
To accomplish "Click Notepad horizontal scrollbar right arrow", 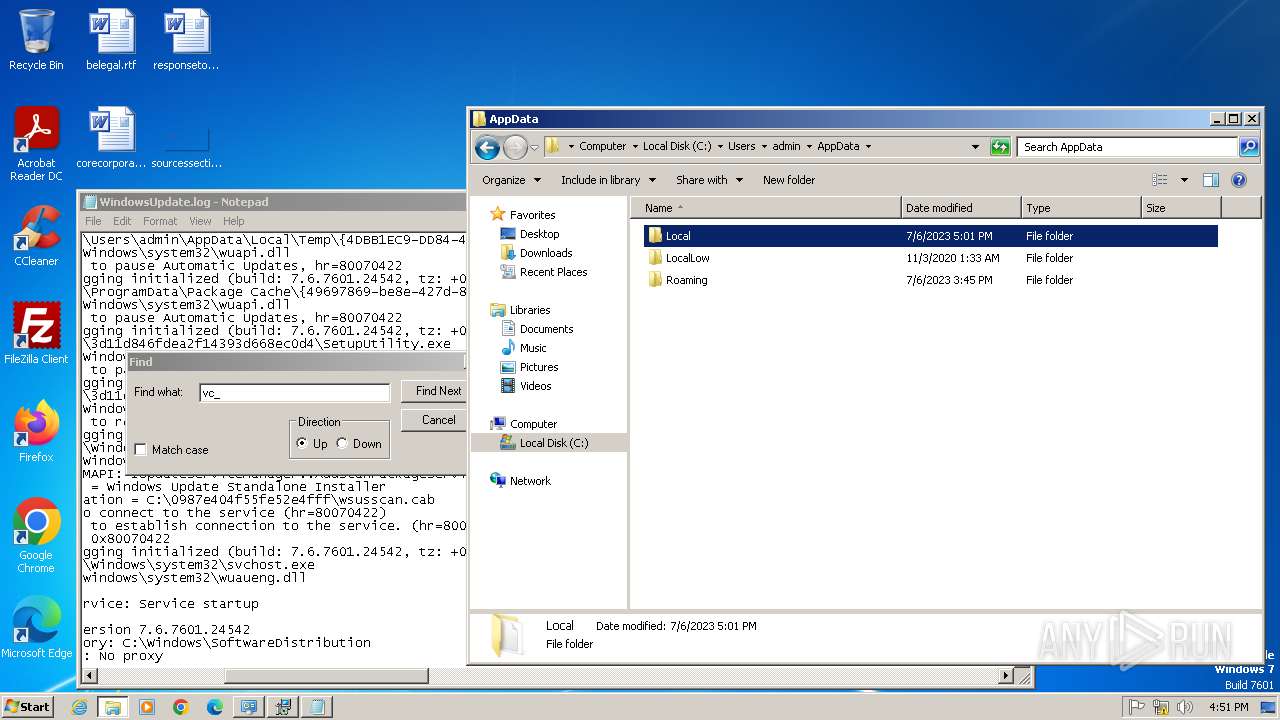I will pos(1007,676).
